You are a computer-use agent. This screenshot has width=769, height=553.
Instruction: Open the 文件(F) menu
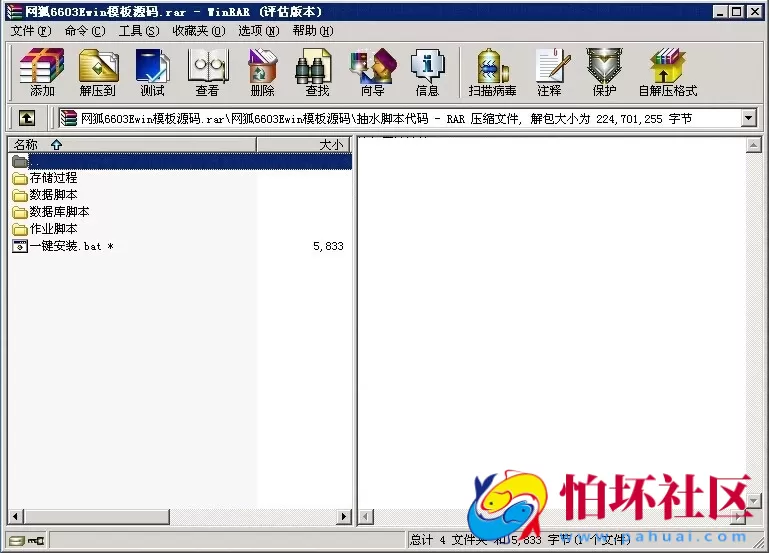31,31
